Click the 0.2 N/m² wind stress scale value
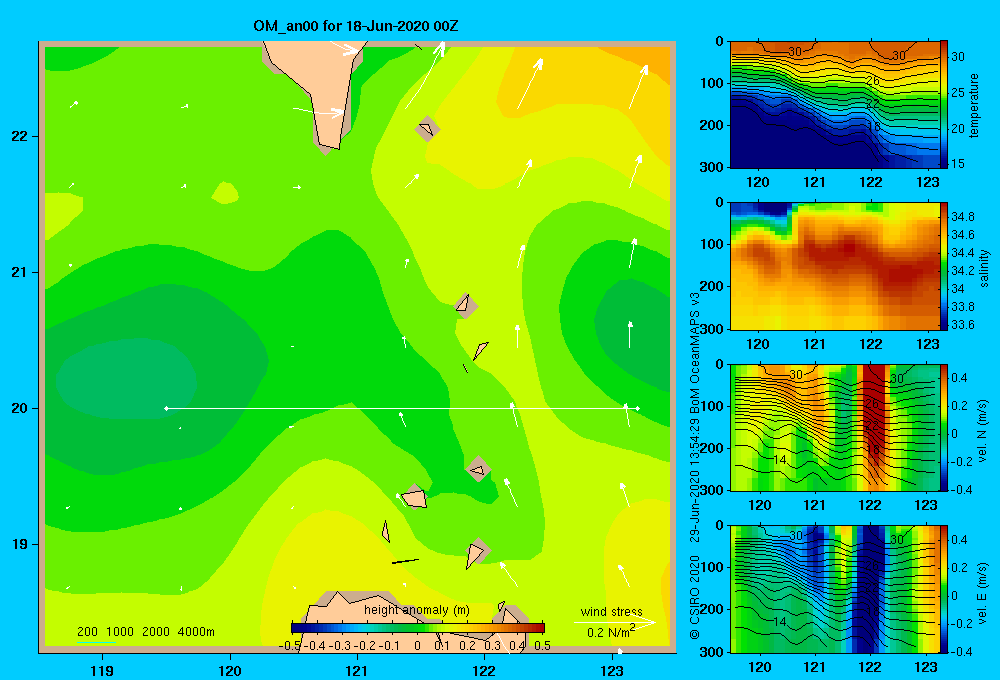 coord(611,631)
